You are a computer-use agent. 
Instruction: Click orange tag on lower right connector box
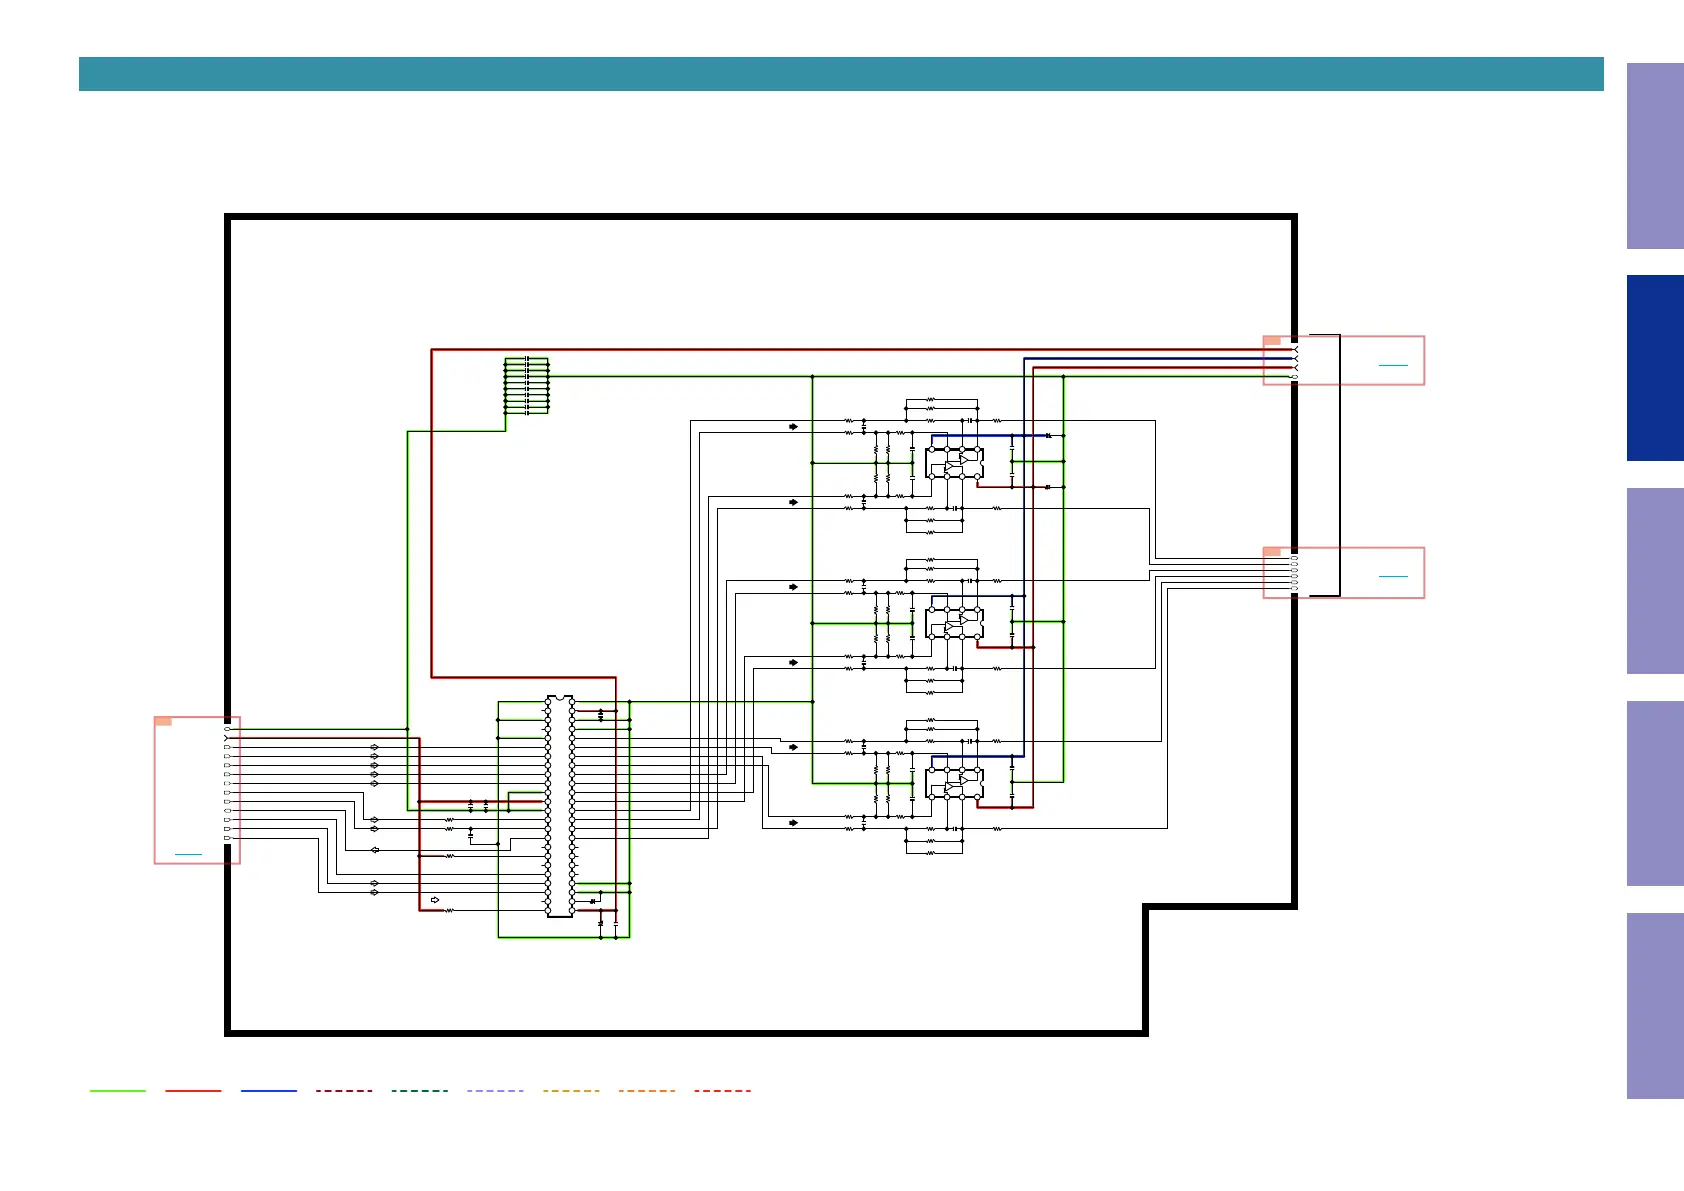click(x=1272, y=552)
